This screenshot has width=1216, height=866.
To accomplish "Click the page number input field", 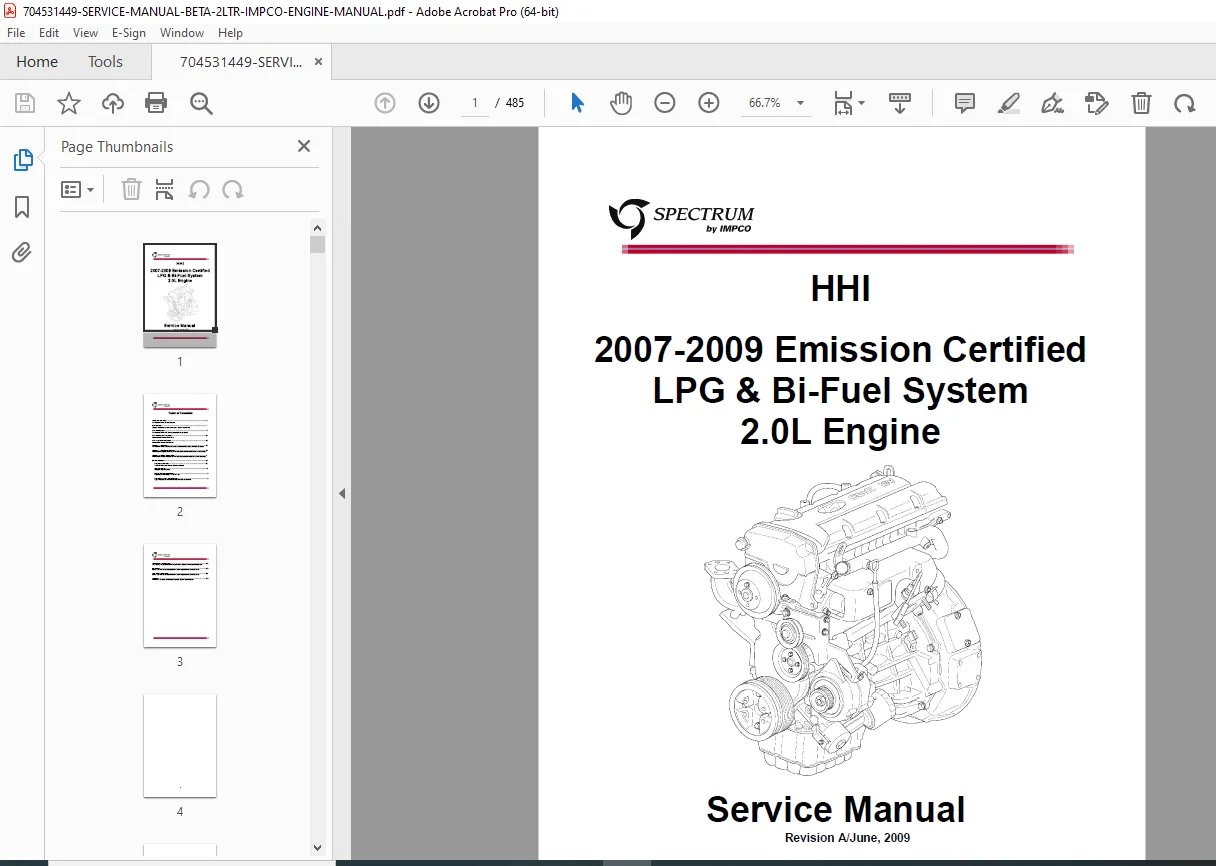I will (x=475, y=103).
